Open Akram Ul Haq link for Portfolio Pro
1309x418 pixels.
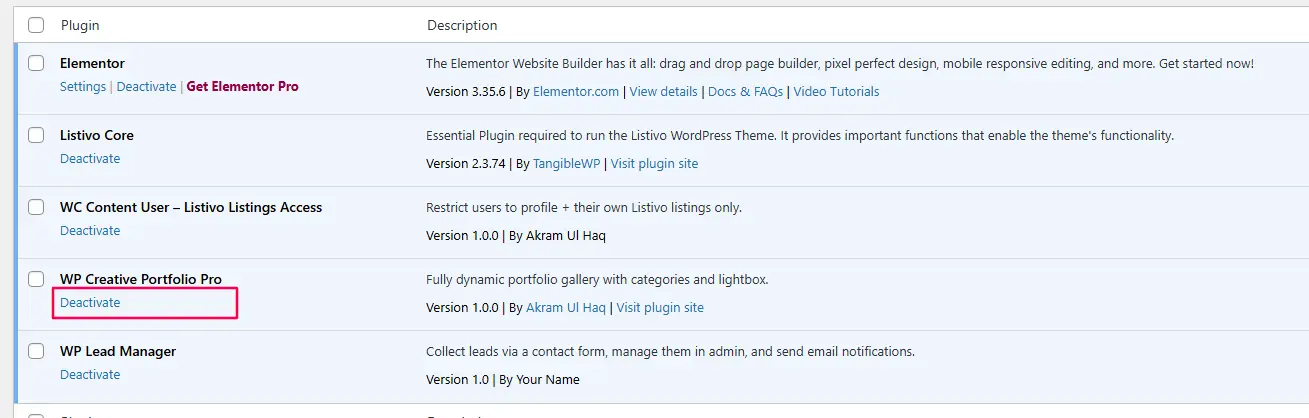[x=566, y=308]
